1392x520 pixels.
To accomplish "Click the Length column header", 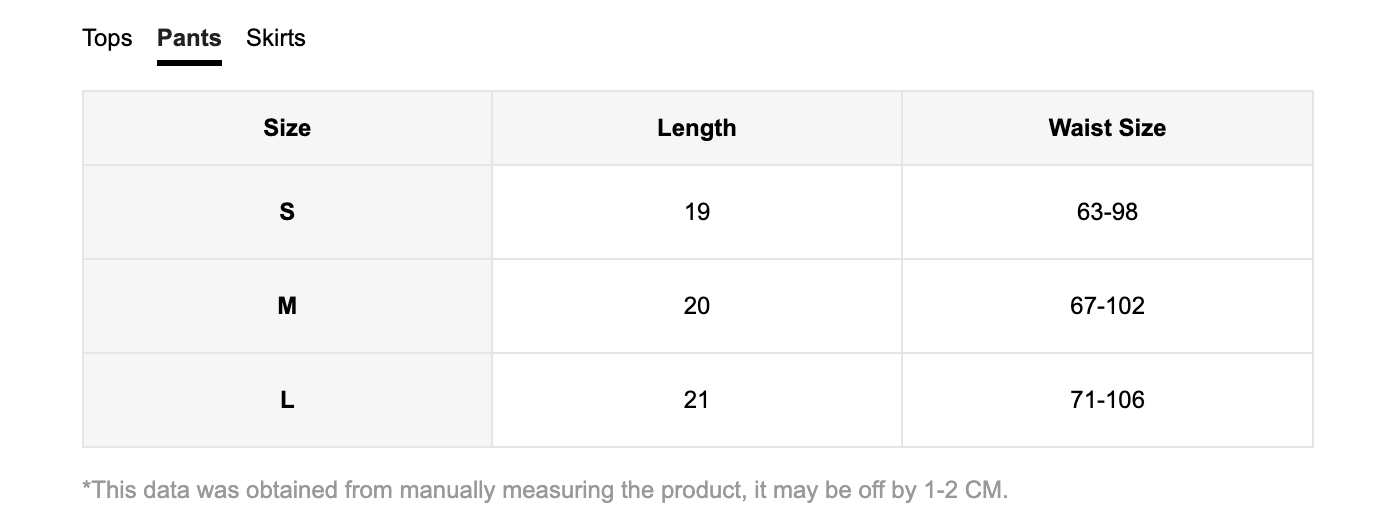I will coord(697,128).
